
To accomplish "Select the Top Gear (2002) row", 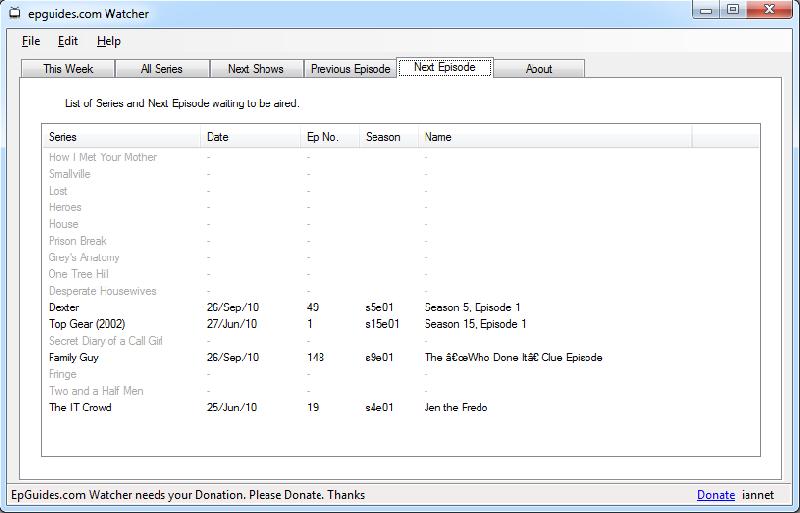I will (x=401, y=324).
